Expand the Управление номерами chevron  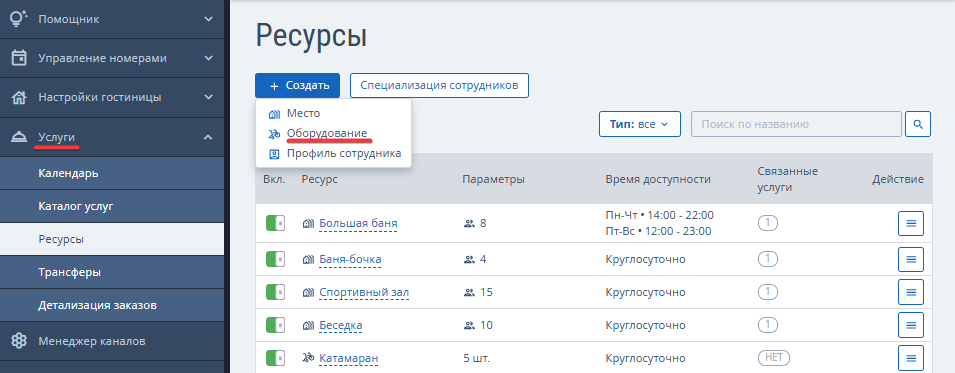tap(208, 59)
